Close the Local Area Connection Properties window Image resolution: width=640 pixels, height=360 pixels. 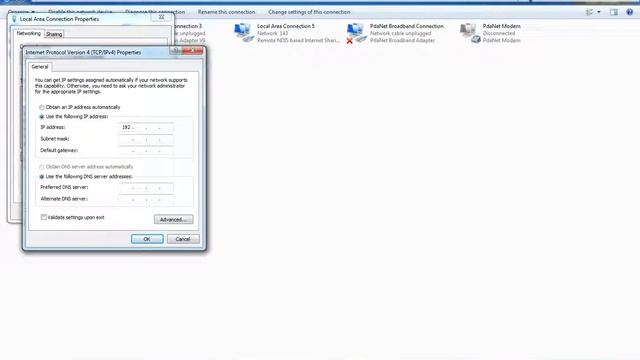tap(161, 17)
